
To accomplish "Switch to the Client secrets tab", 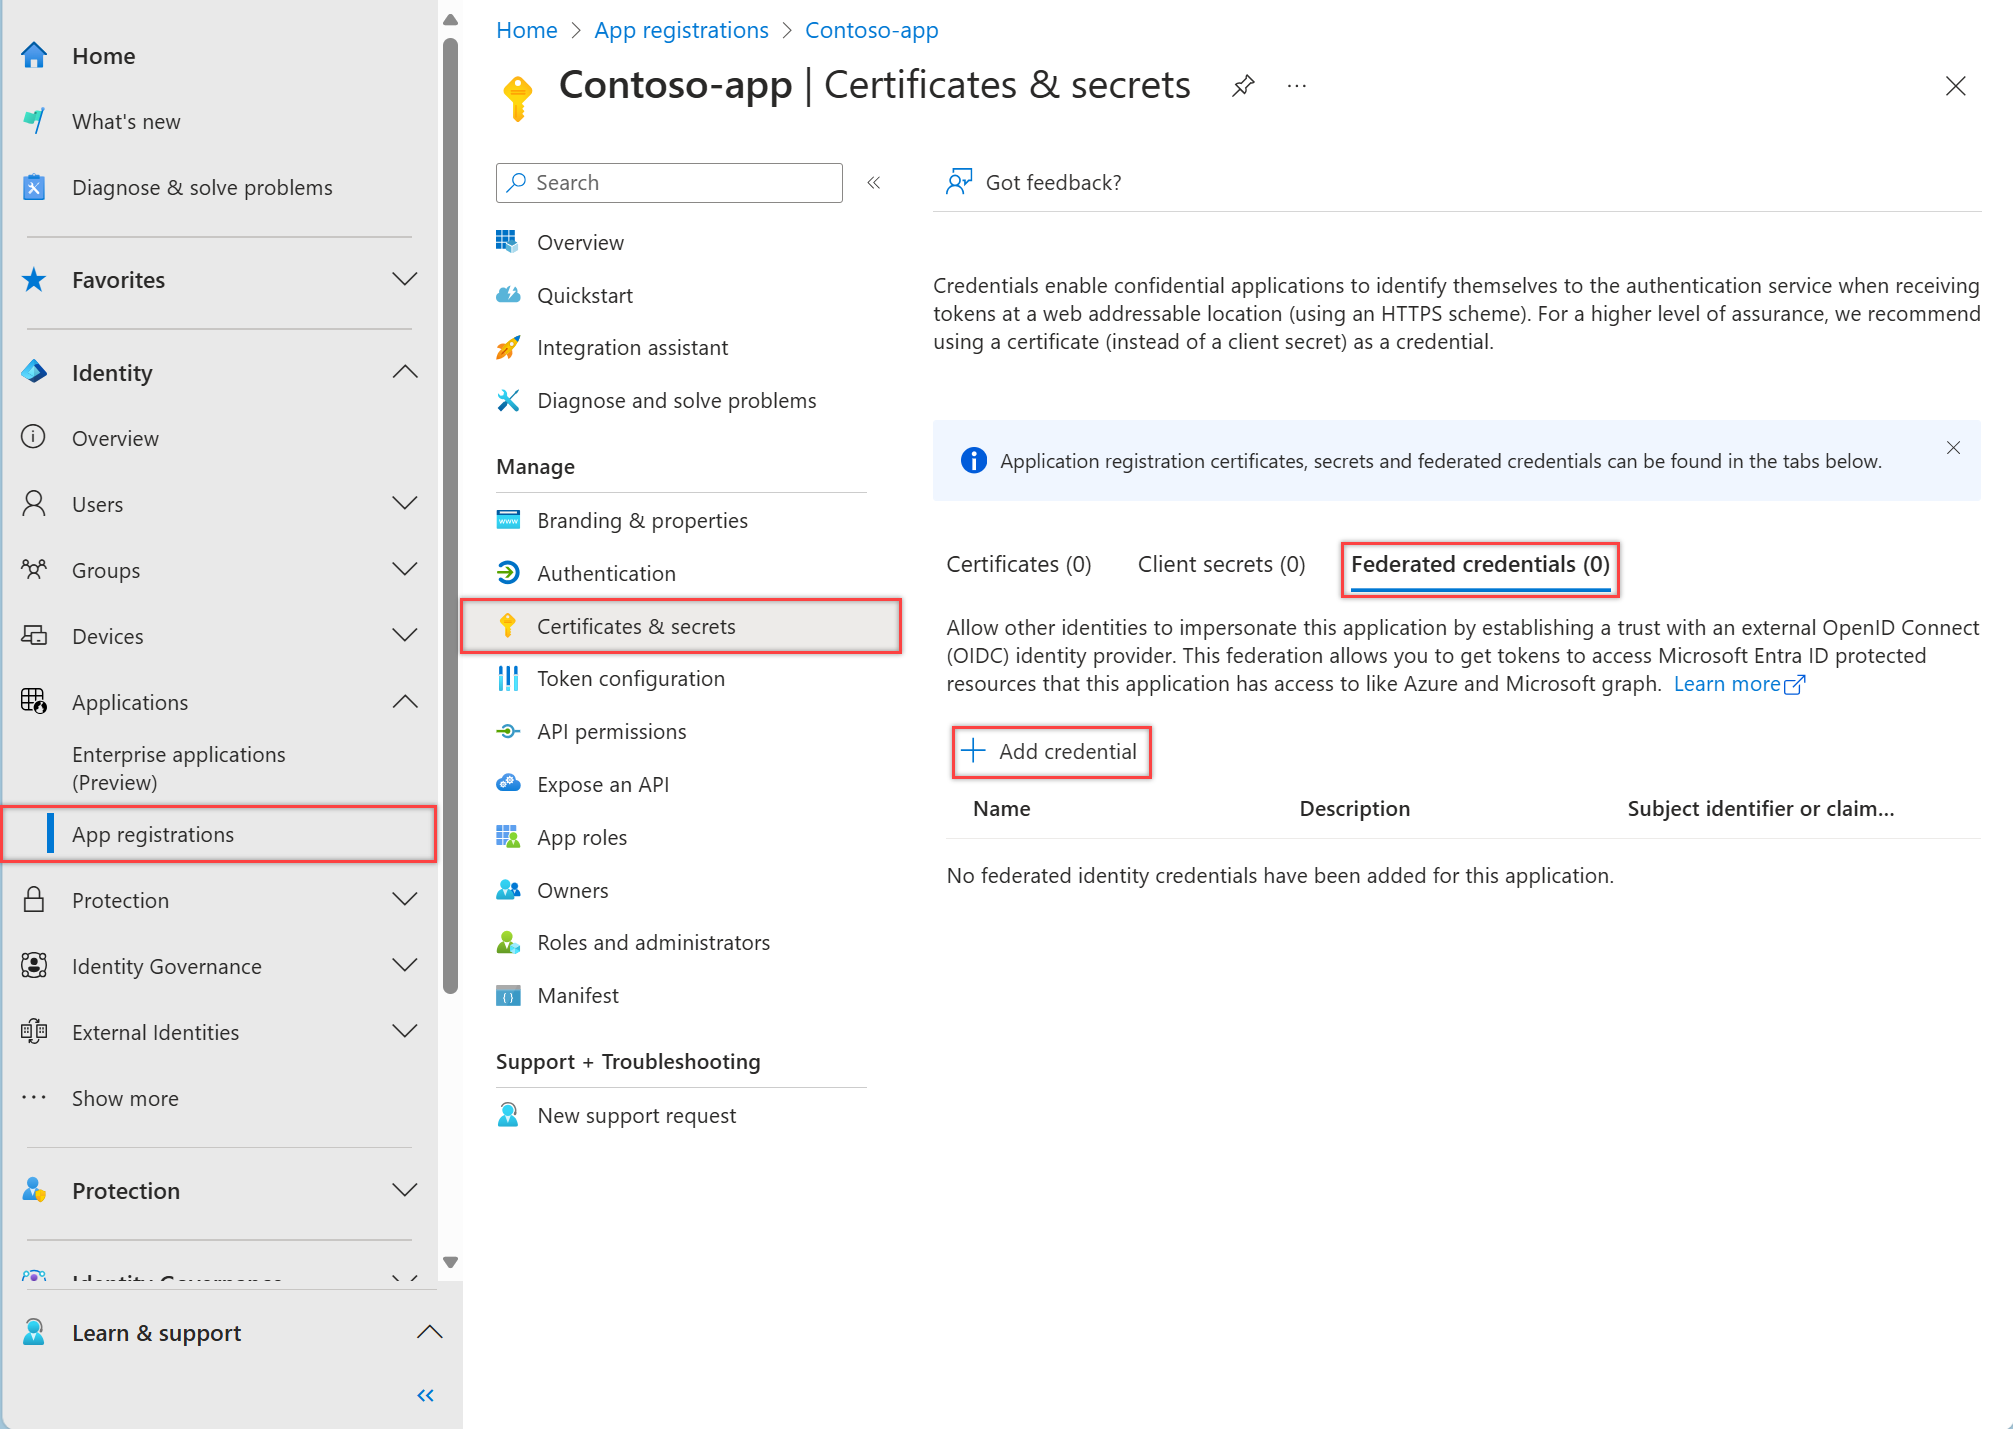I will 1220,564.
